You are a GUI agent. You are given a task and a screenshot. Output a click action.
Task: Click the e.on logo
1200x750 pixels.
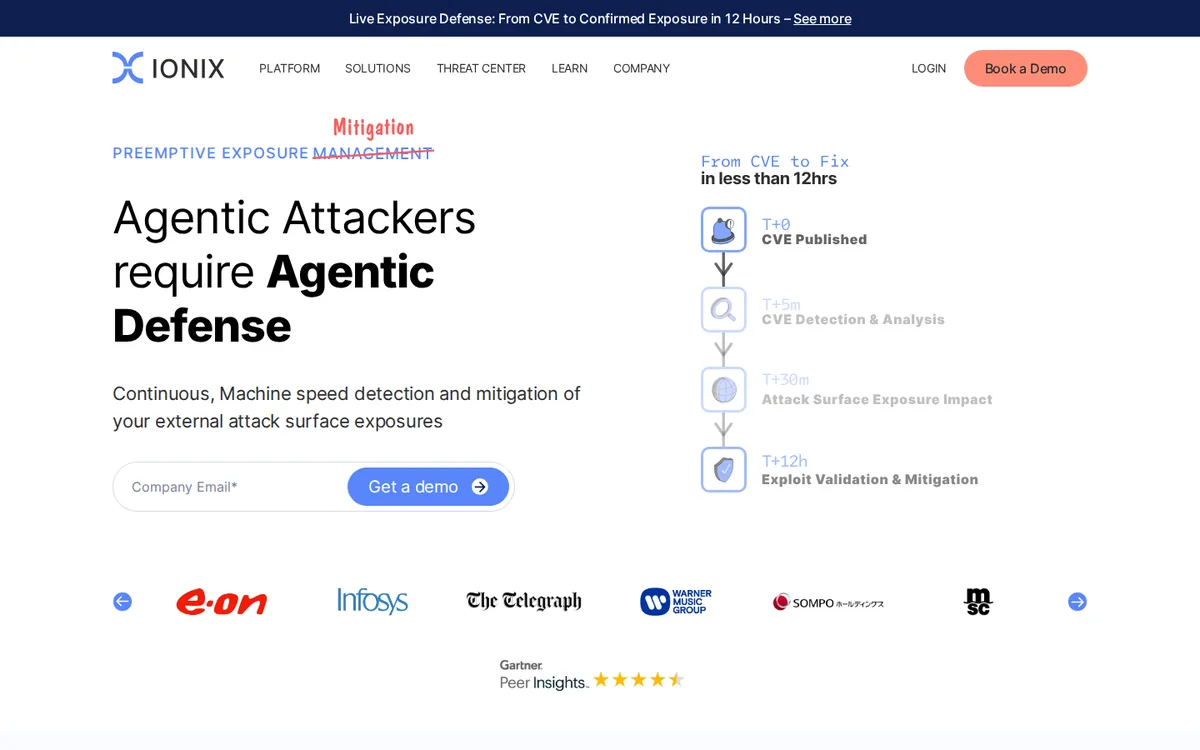tap(222, 602)
